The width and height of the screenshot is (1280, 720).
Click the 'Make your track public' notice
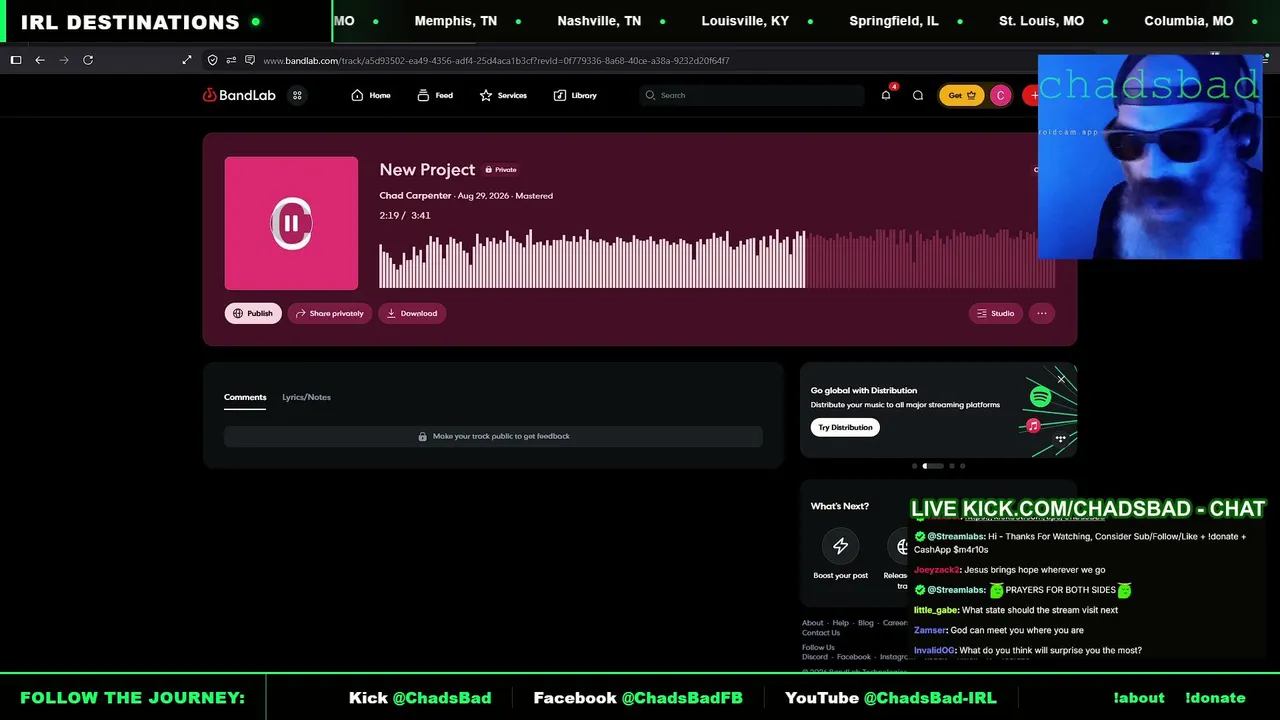pyautogui.click(x=494, y=436)
